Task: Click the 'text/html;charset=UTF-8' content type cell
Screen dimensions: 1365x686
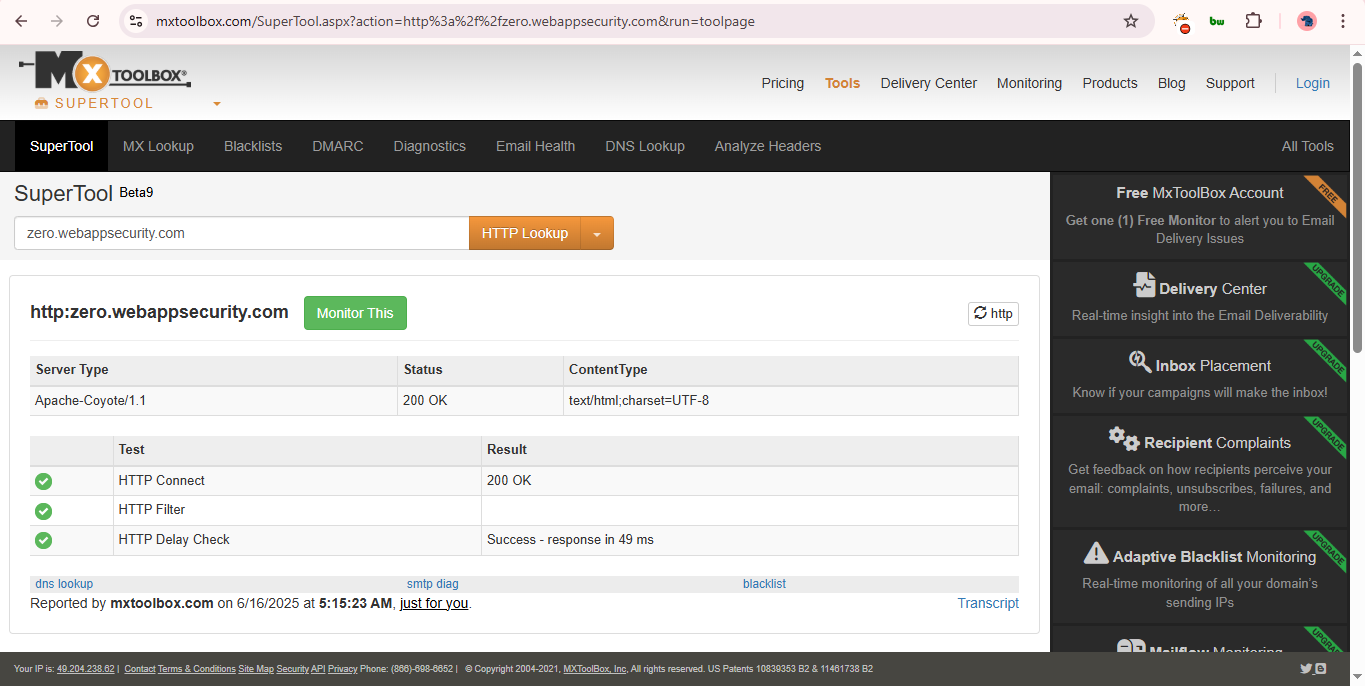Action: 791,400
